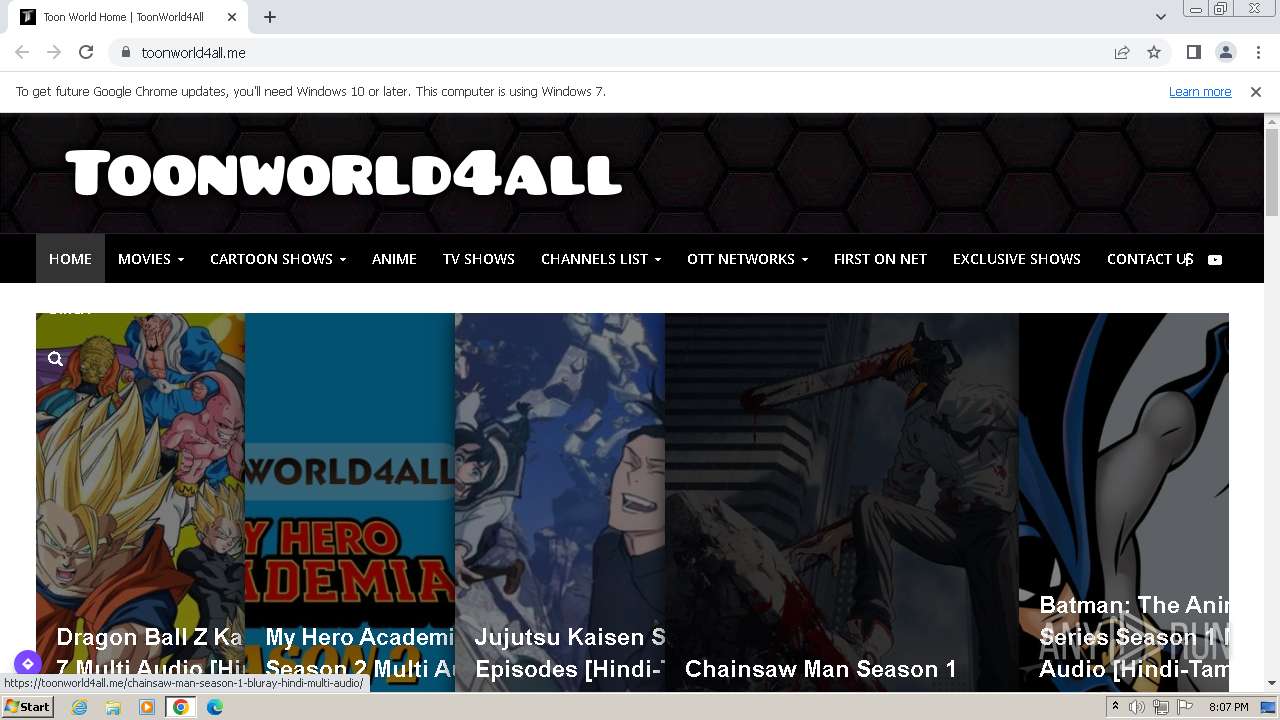1280x720 pixels.
Task: Click the browser forward arrow
Action: pyautogui.click(x=54, y=52)
